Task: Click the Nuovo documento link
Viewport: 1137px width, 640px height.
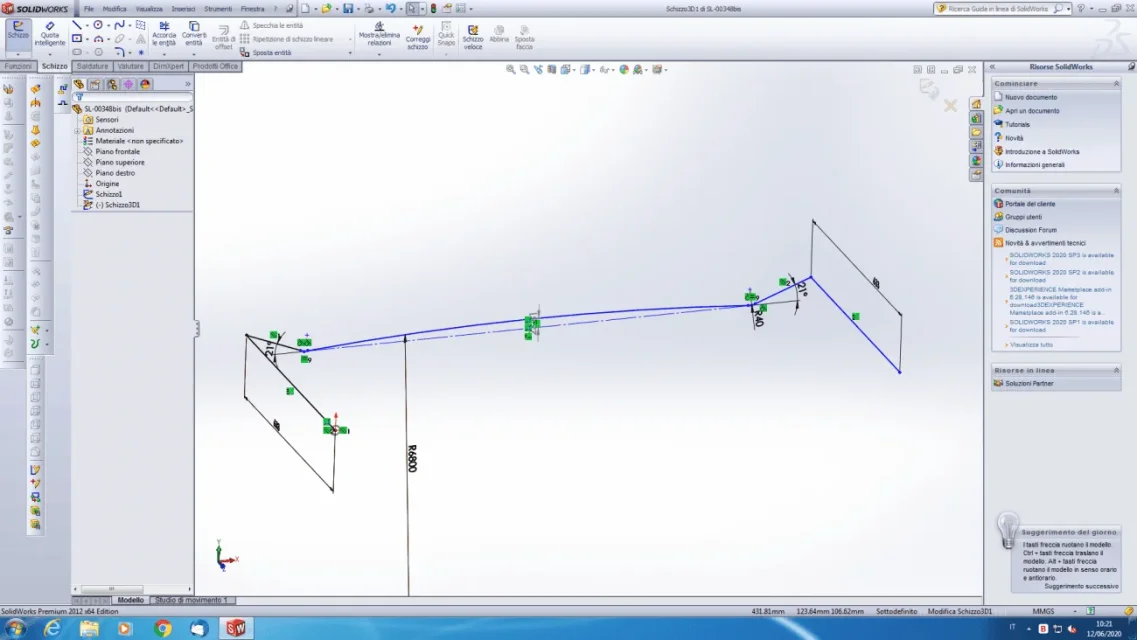Action: click(1030, 97)
